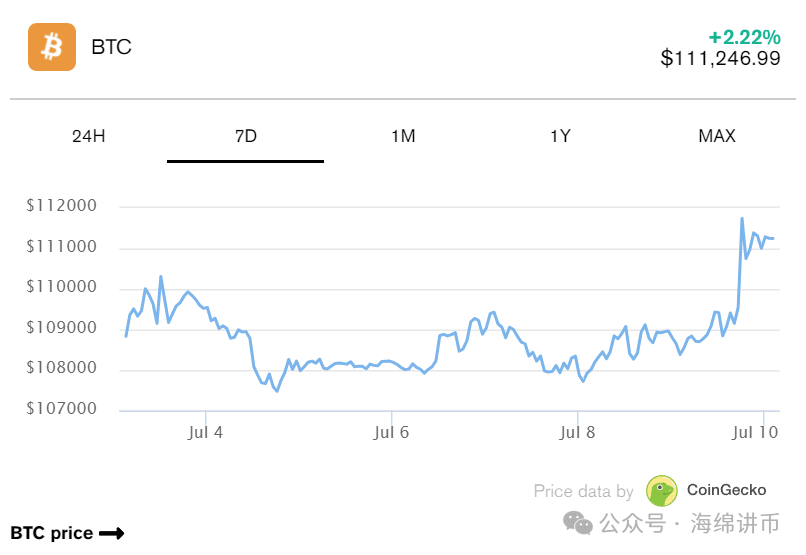Select the 7D time range tab
This screenshot has width=806, height=555.
(x=245, y=136)
